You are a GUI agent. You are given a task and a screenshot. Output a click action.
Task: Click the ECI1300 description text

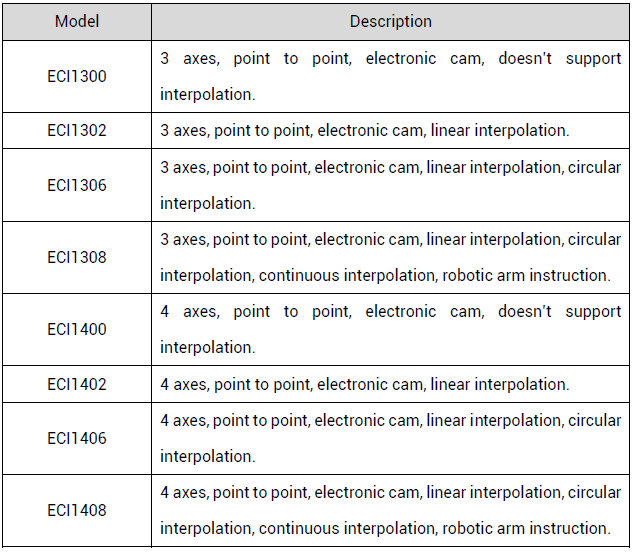click(390, 76)
